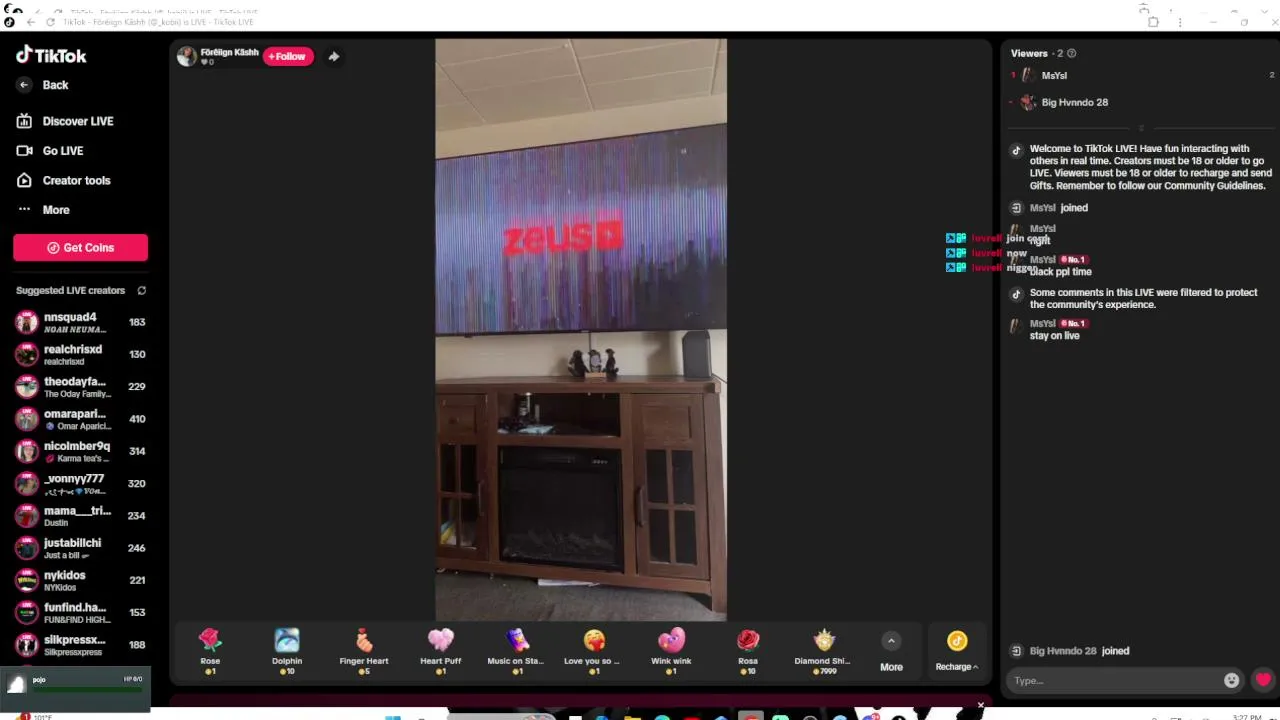Open the browser three-dot menu
Viewport: 1280px width, 720px height.
(1180, 22)
